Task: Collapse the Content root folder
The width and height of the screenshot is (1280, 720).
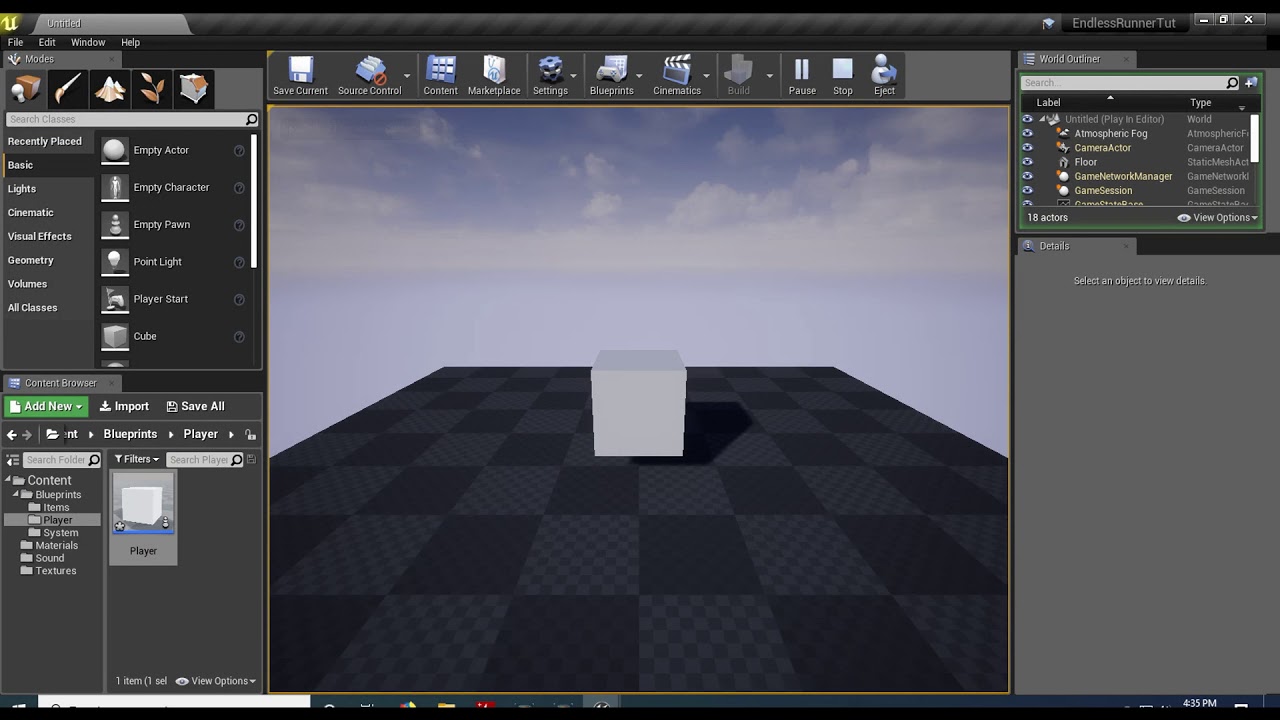Action: coord(8,480)
